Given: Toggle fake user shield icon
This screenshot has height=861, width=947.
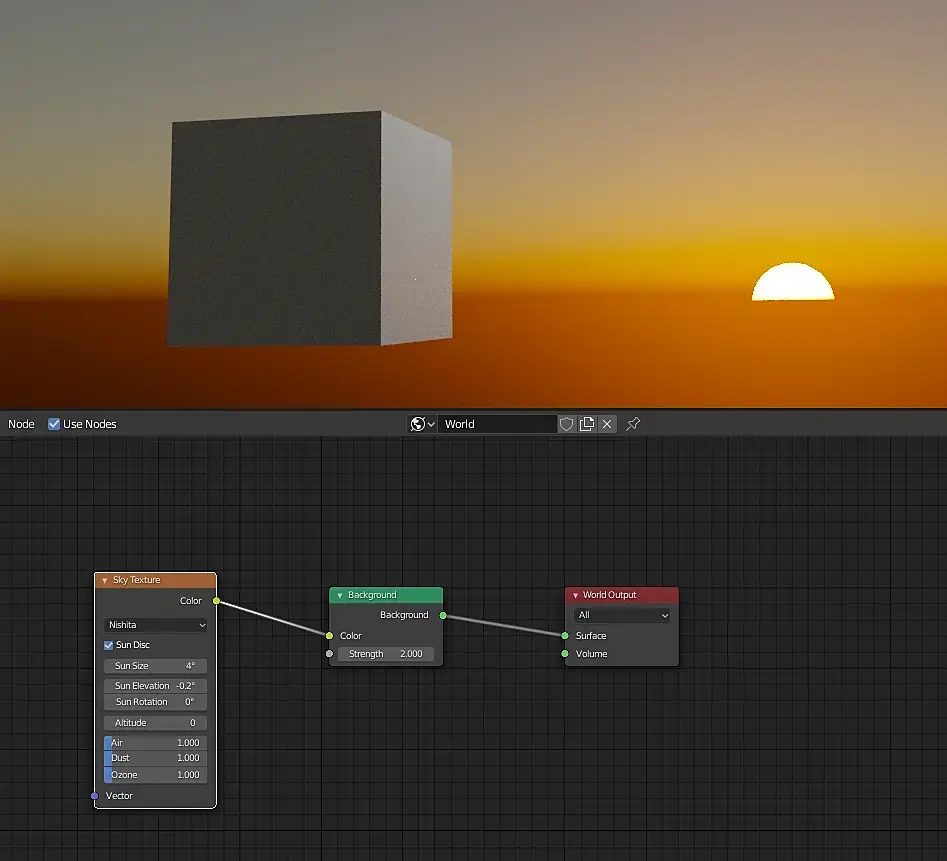Looking at the screenshot, I should [x=566, y=424].
